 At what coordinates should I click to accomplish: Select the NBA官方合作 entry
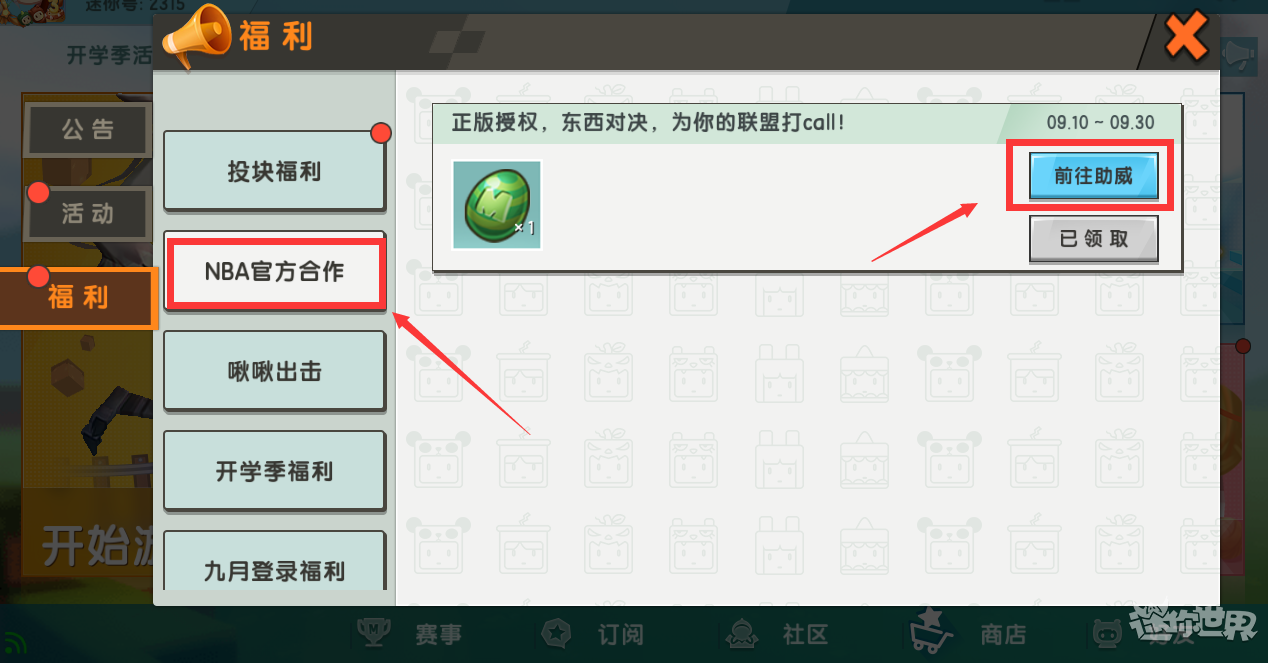274,271
